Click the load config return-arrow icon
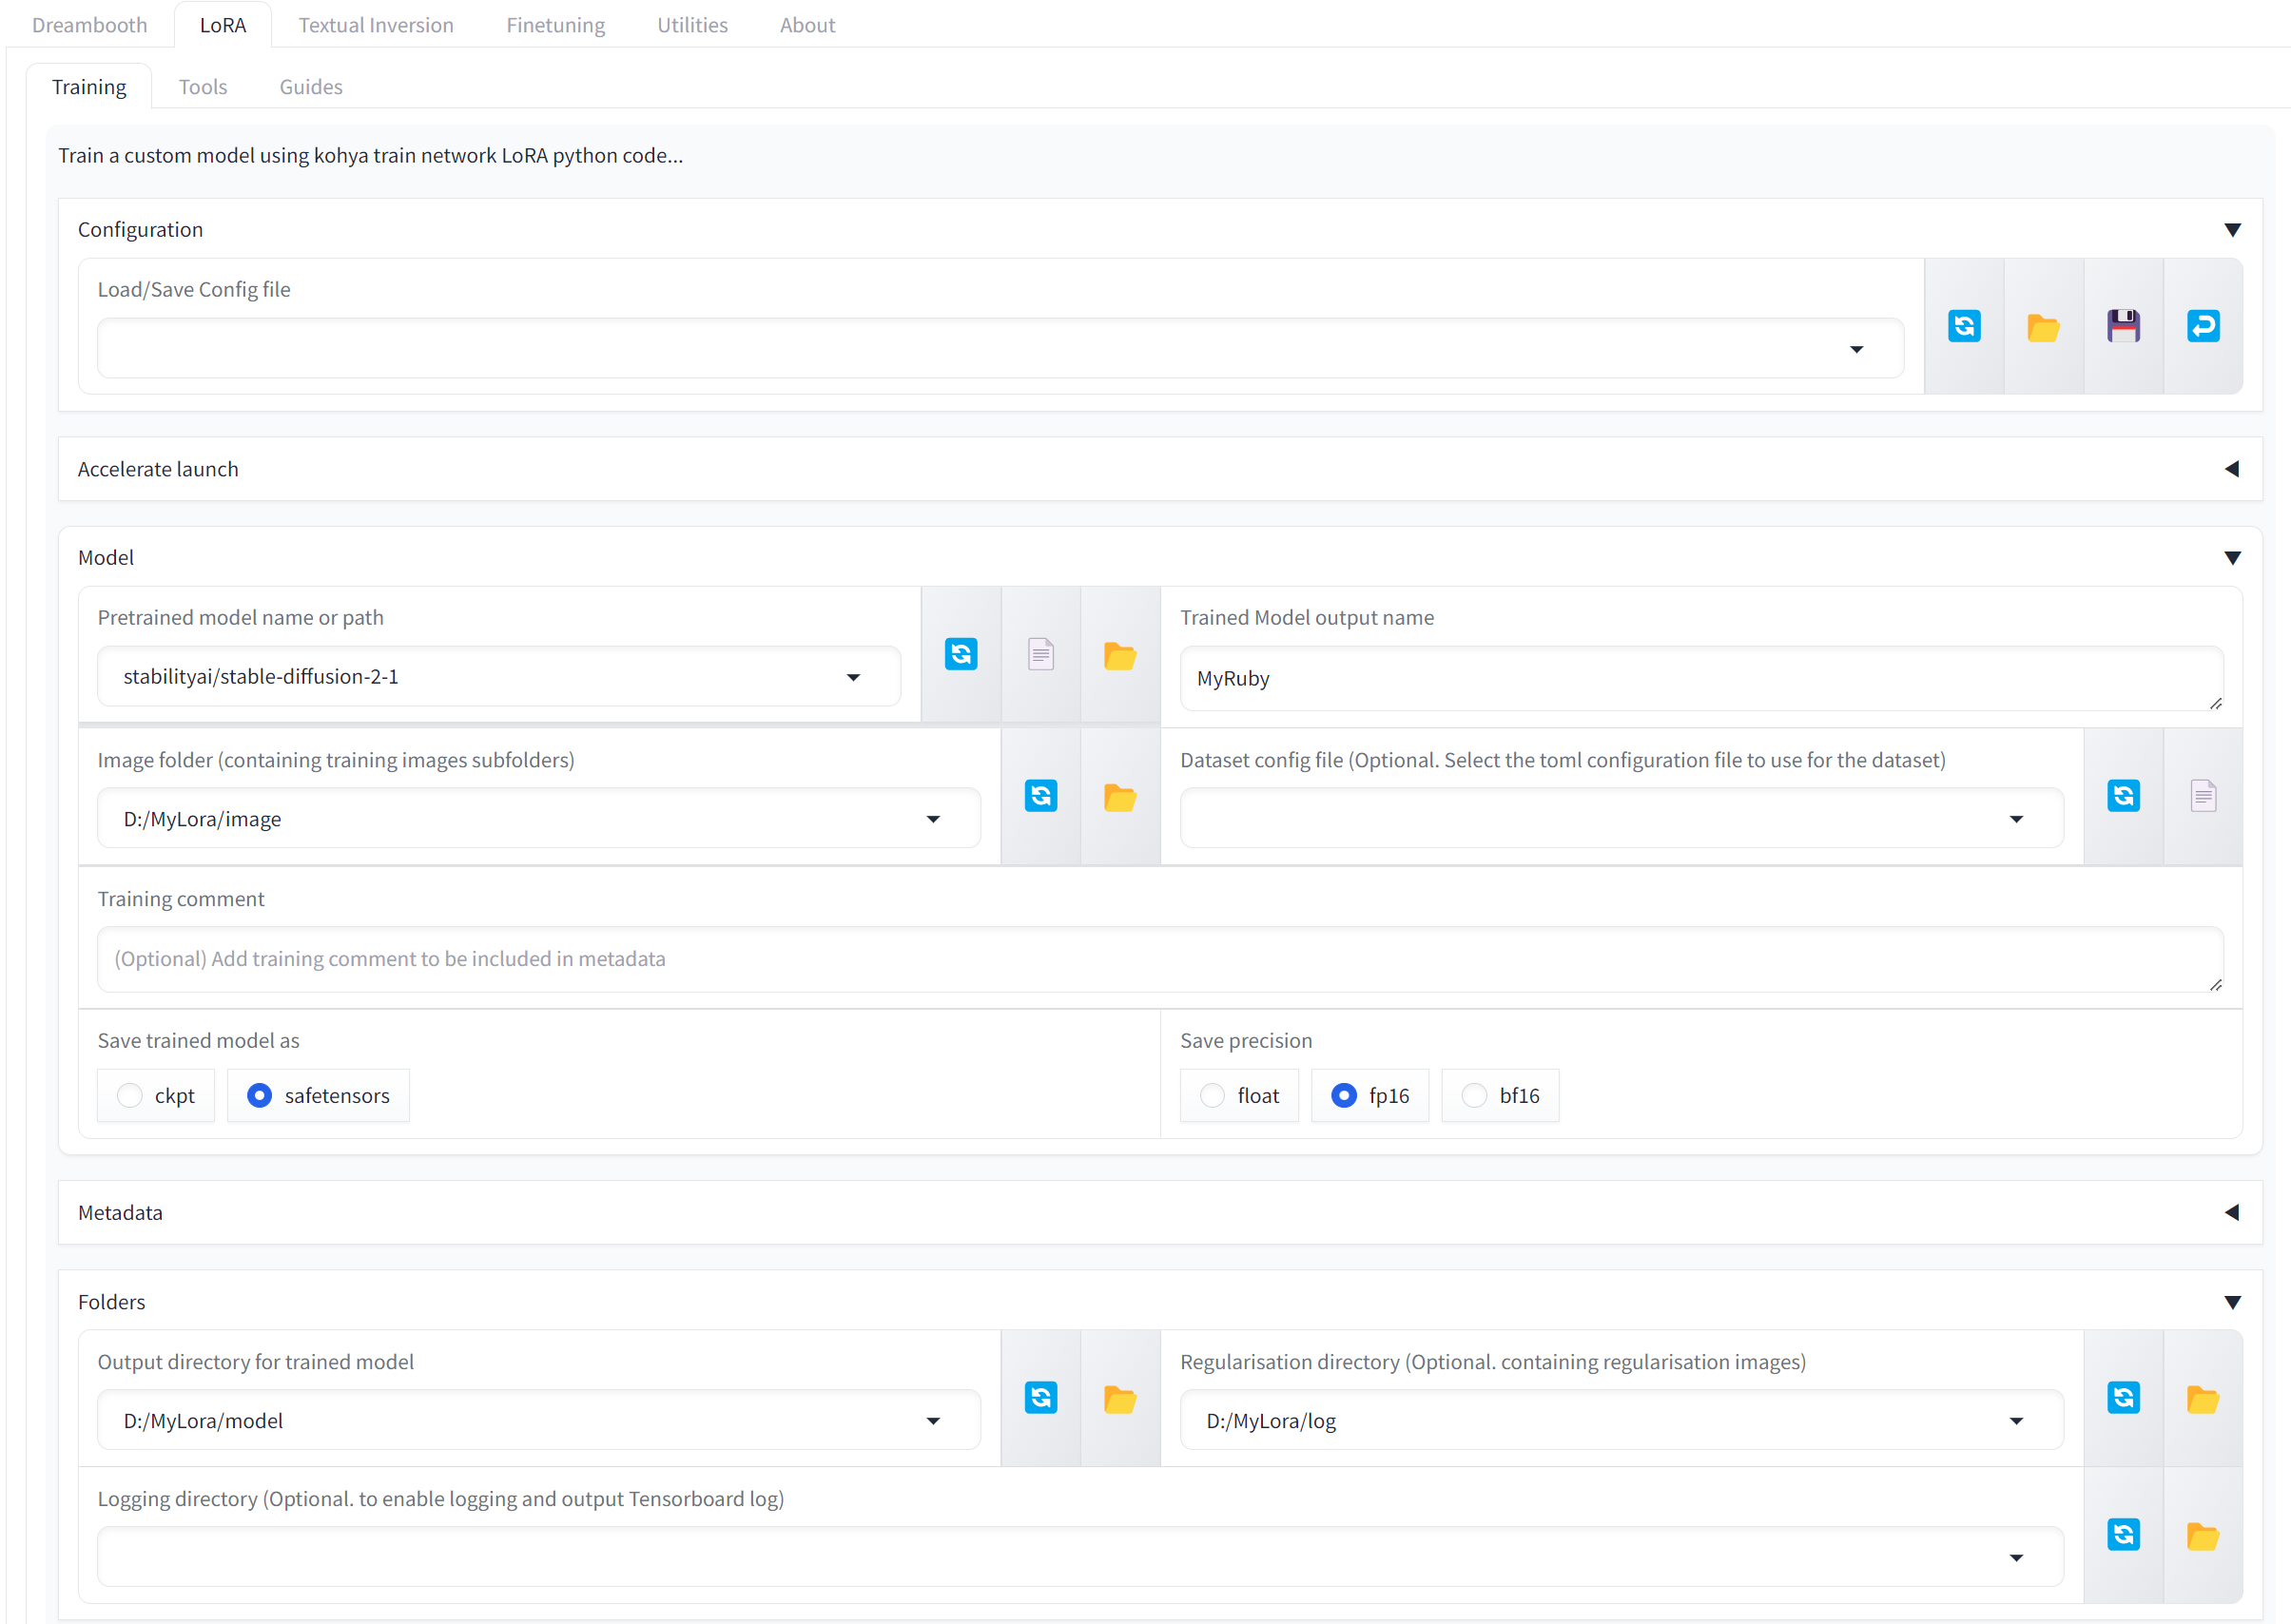Viewport: 2291px width, 1624px height. tap(2202, 326)
